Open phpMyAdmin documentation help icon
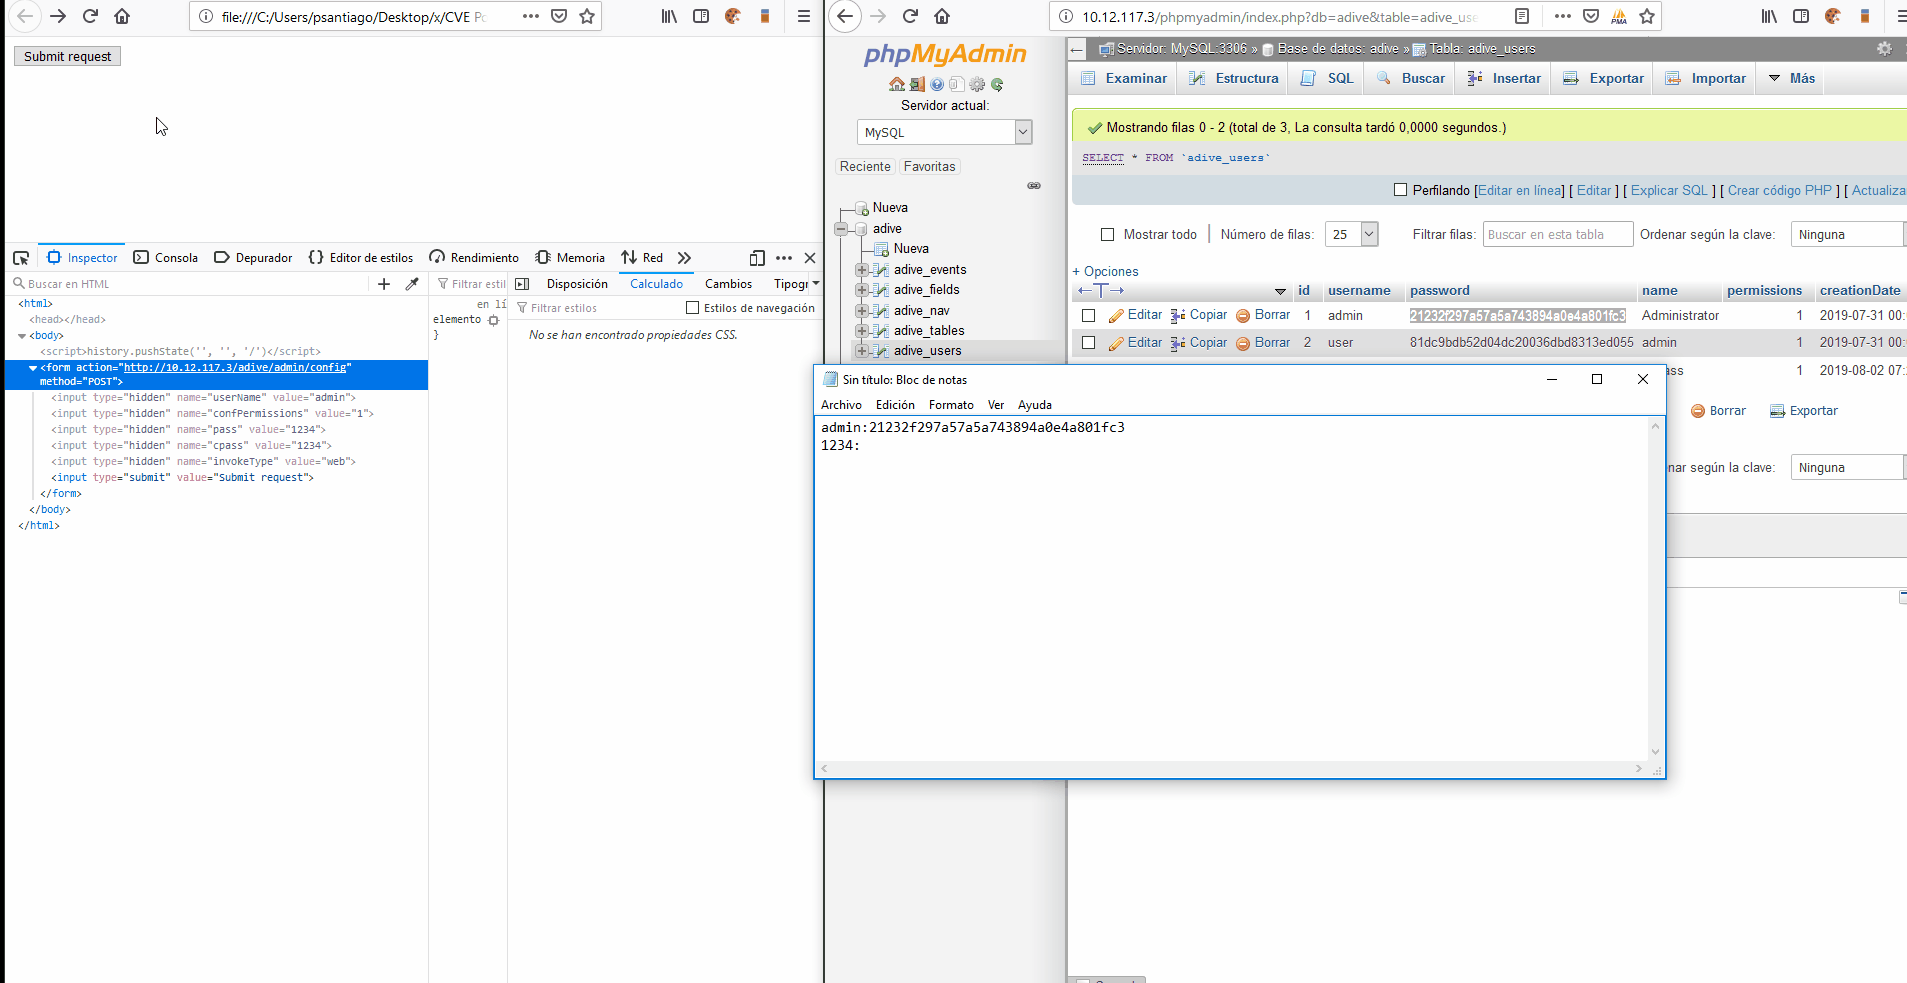1907x983 pixels. point(937,85)
